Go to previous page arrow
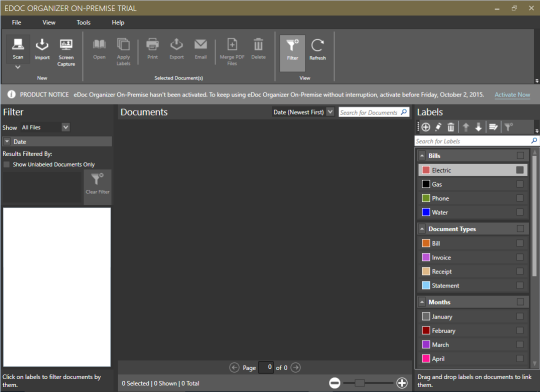 pyautogui.click(x=234, y=368)
